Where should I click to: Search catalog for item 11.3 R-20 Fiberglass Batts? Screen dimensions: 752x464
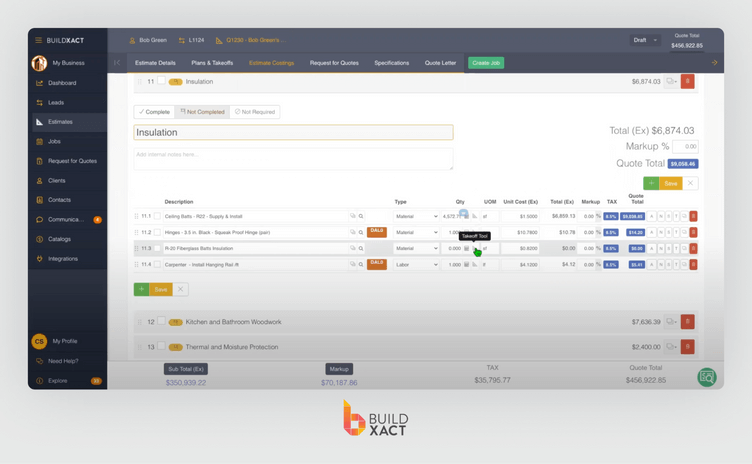click(361, 249)
